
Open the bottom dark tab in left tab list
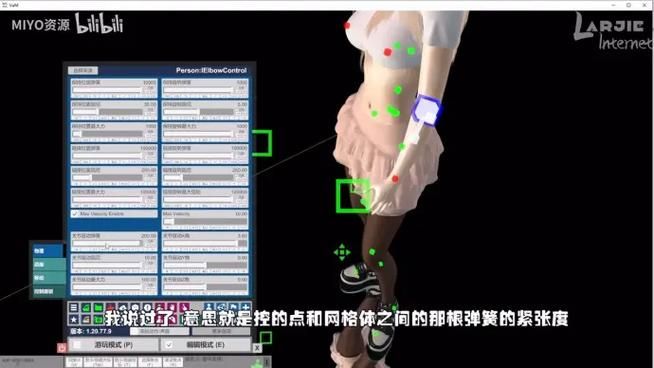pos(49,291)
